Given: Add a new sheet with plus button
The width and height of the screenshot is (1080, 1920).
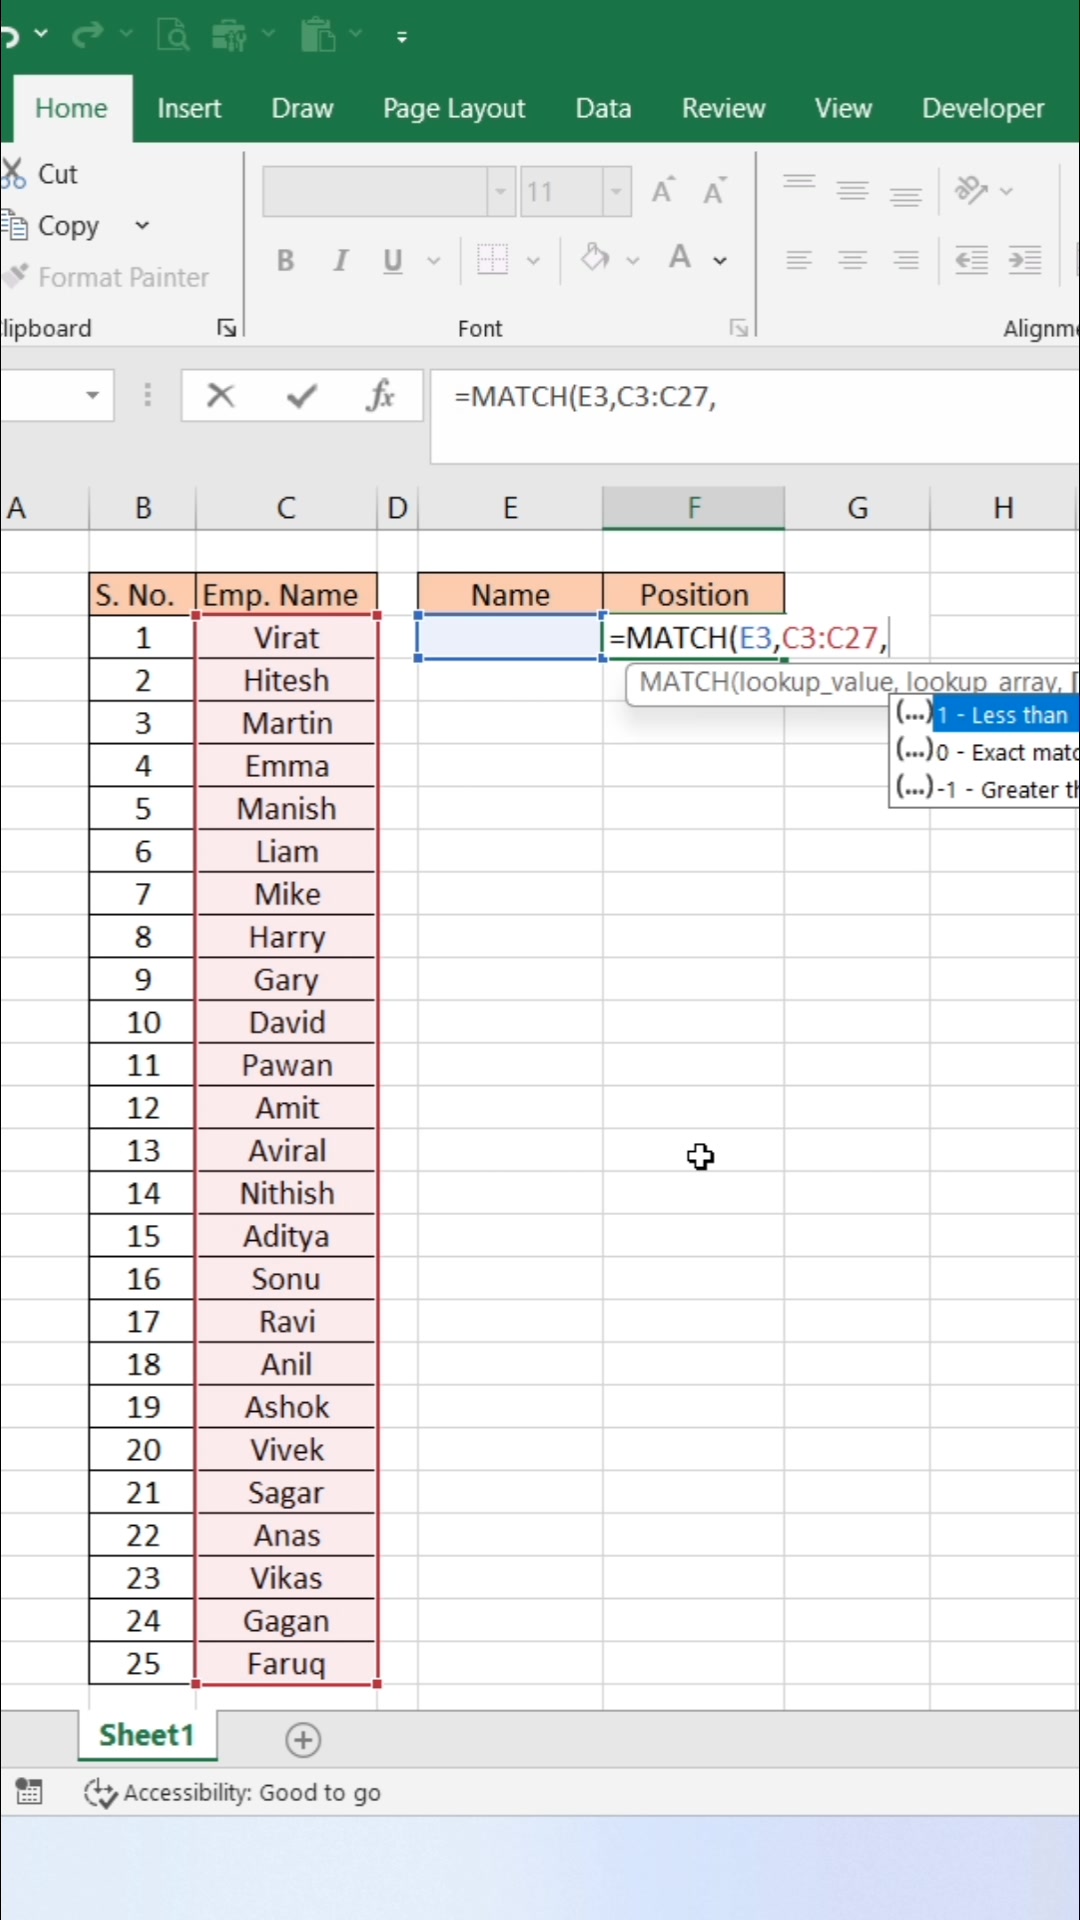Looking at the screenshot, I should (303, 1740).
